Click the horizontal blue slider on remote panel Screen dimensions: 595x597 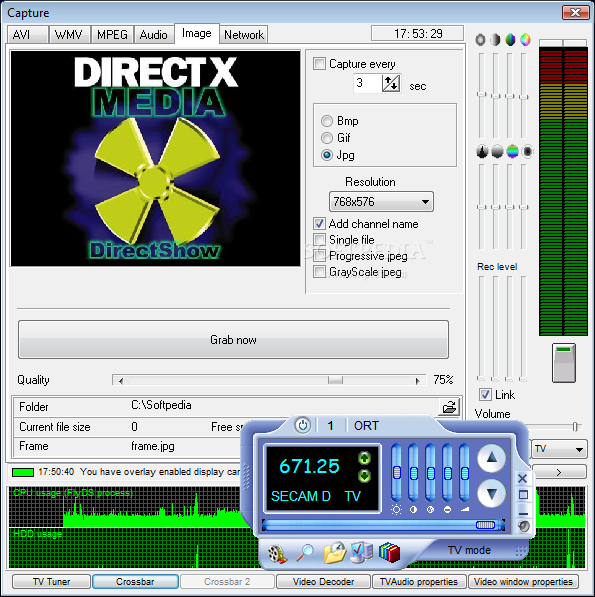click(x=383, y=525)
